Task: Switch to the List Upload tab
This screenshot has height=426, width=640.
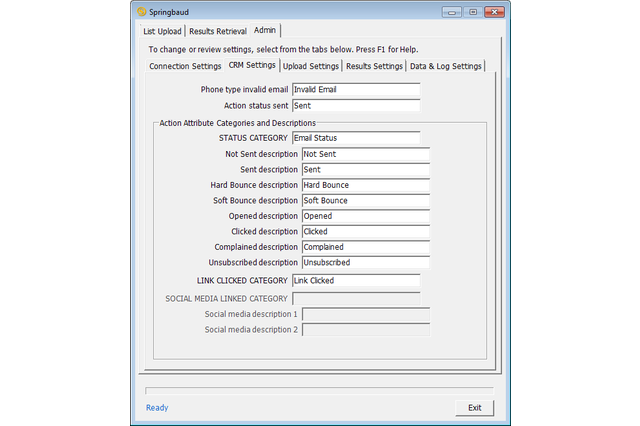Action: [x=162, y=31]
